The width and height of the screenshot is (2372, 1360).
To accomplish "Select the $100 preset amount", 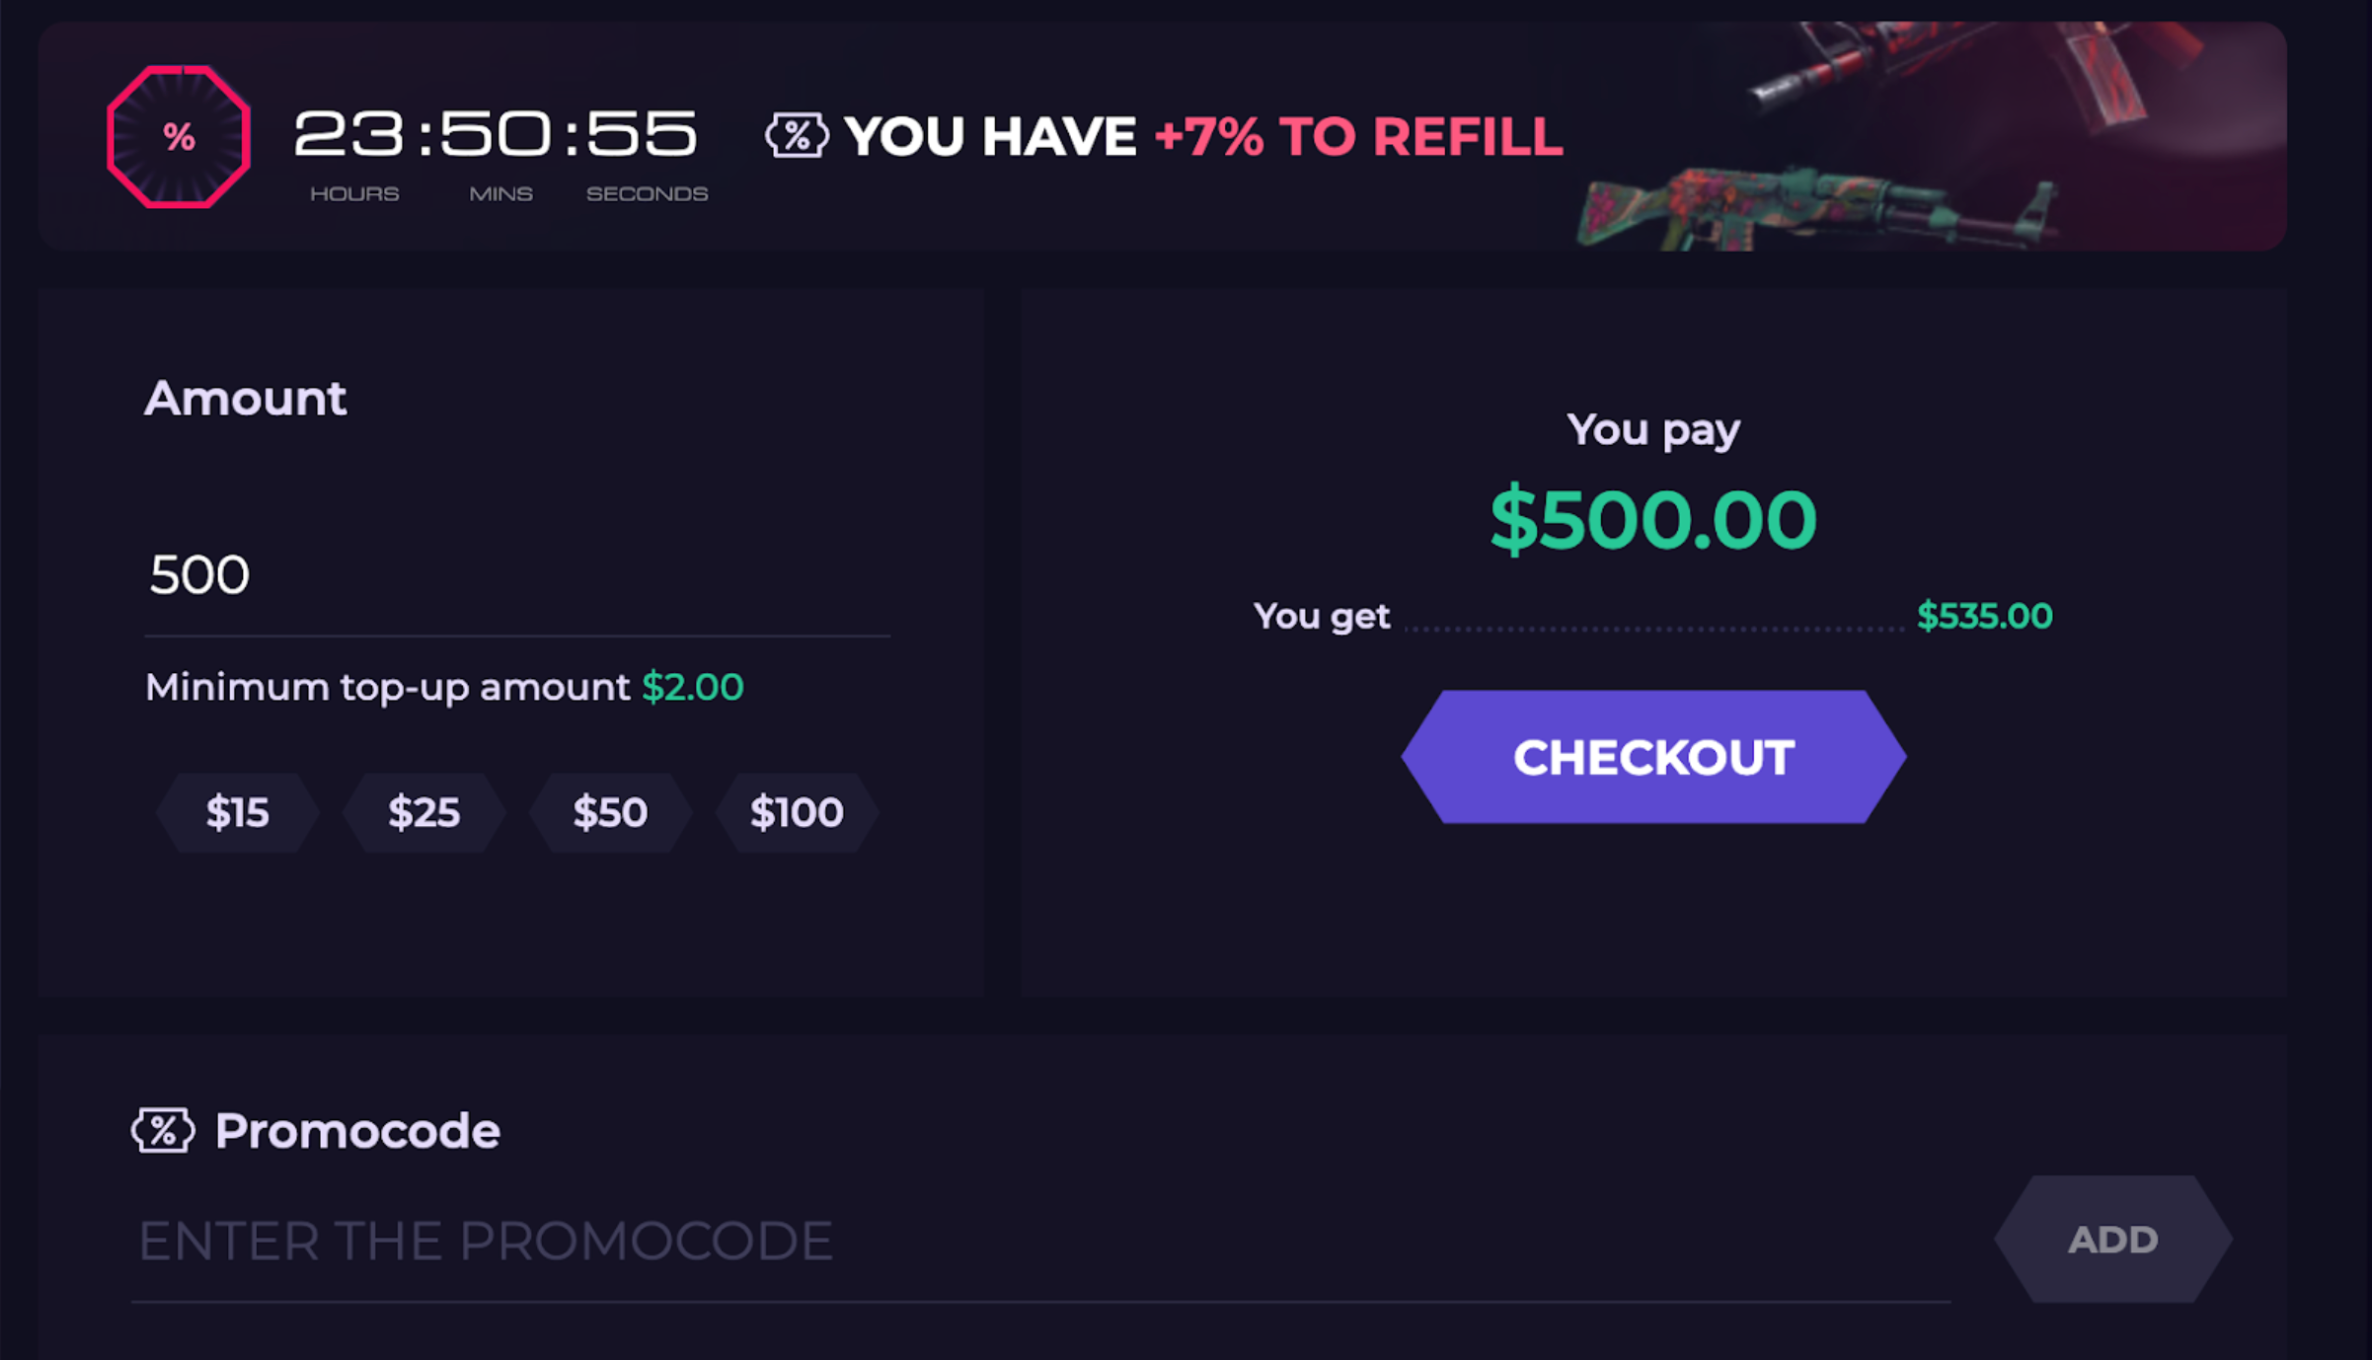I will tap(796, 812).
